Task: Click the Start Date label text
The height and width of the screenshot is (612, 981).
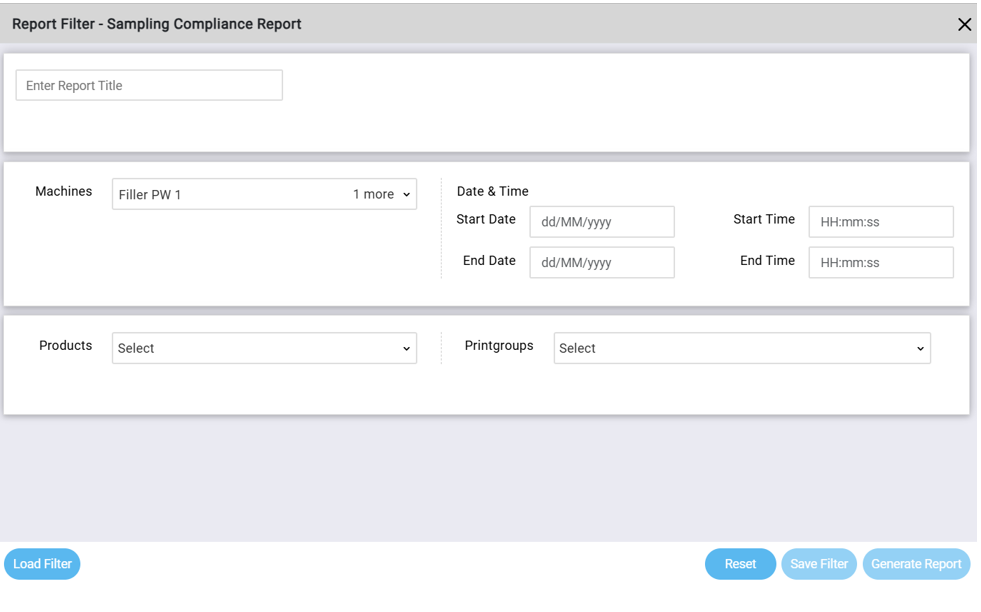Action: click(x=486, y=220)
